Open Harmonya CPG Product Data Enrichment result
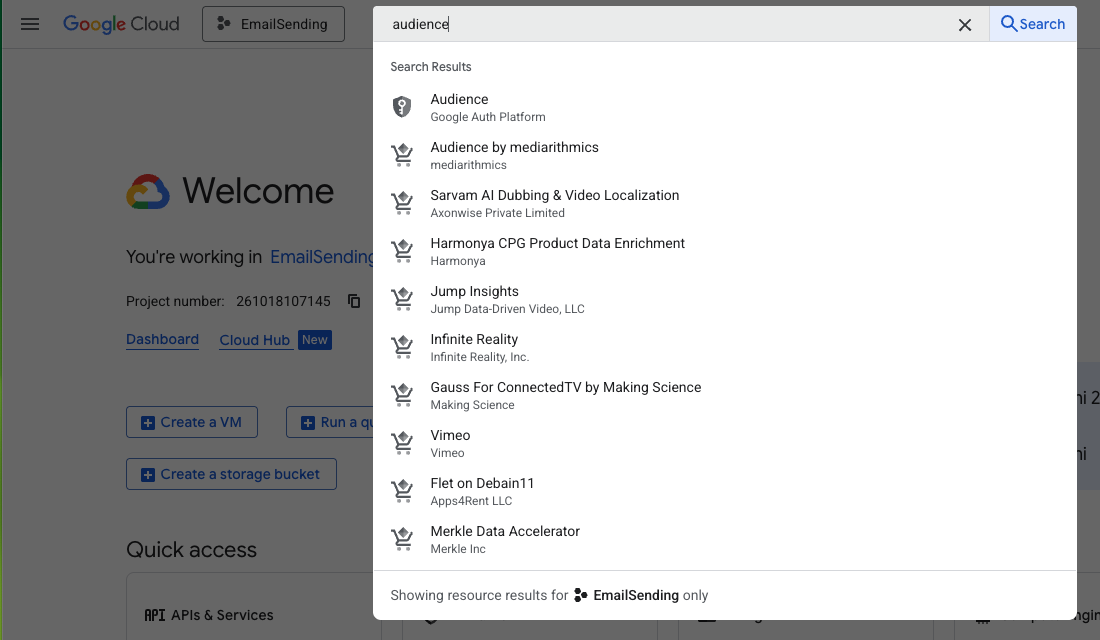The width and height of the screenshot is (1100, 640). coord(557,251)
